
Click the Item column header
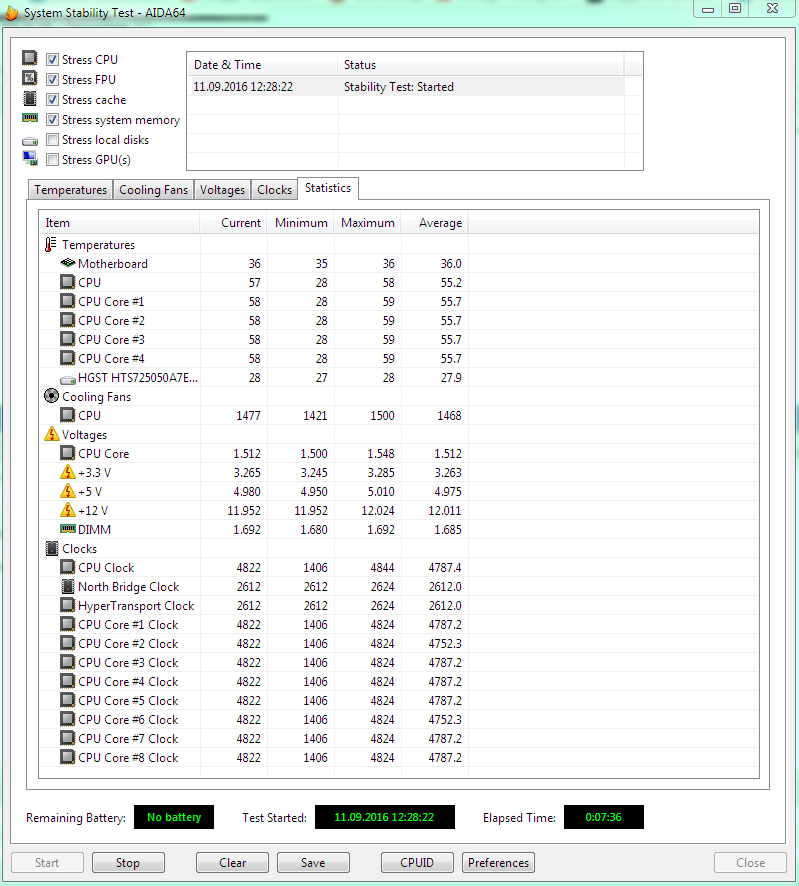tap(119, 223)
